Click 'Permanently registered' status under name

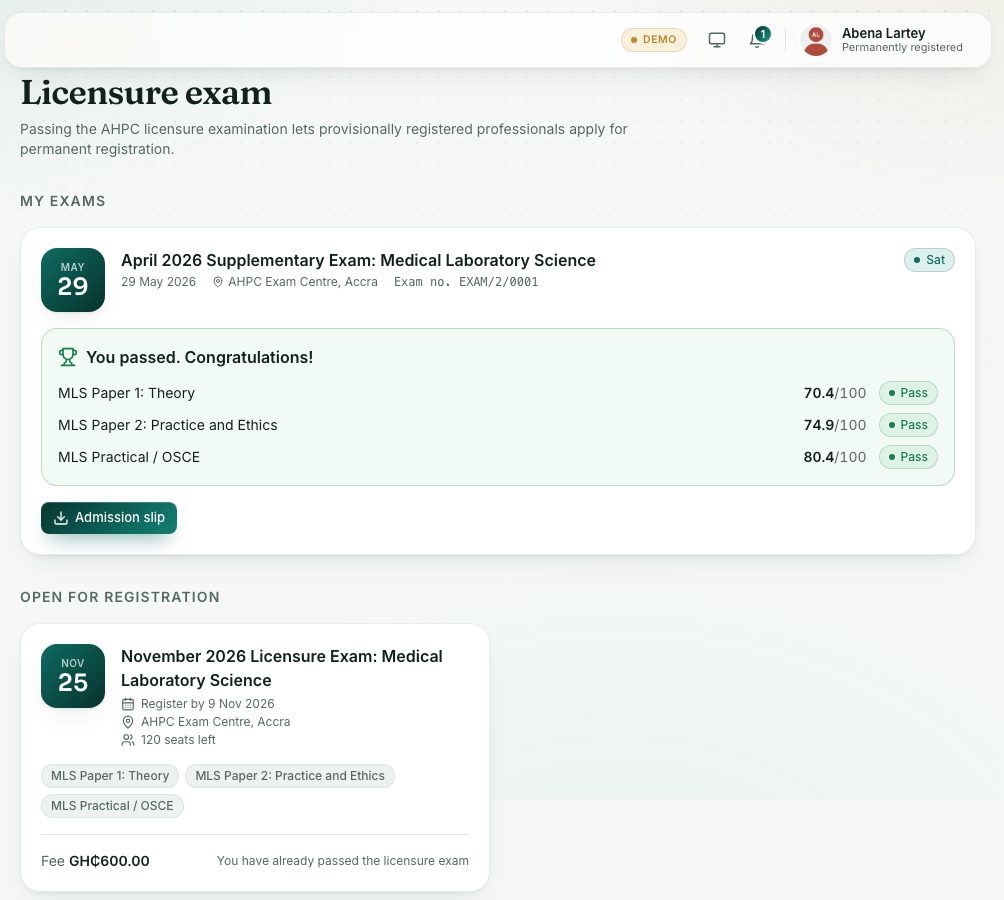902,48
